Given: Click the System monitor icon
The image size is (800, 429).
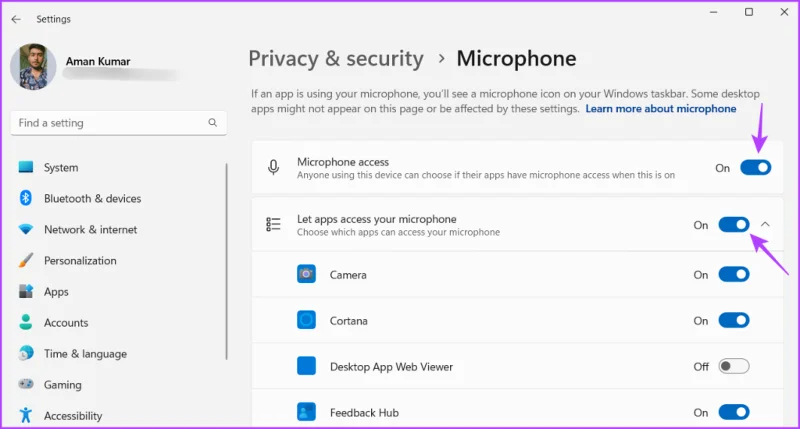Looking at the screenshot, I should [x=26, y=167].
